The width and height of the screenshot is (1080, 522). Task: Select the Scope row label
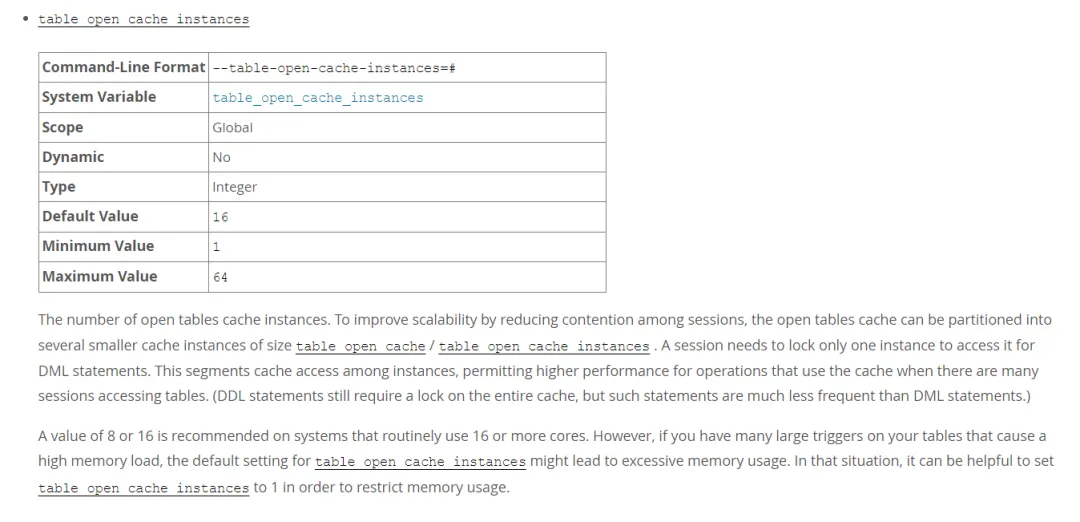[63, 127]
